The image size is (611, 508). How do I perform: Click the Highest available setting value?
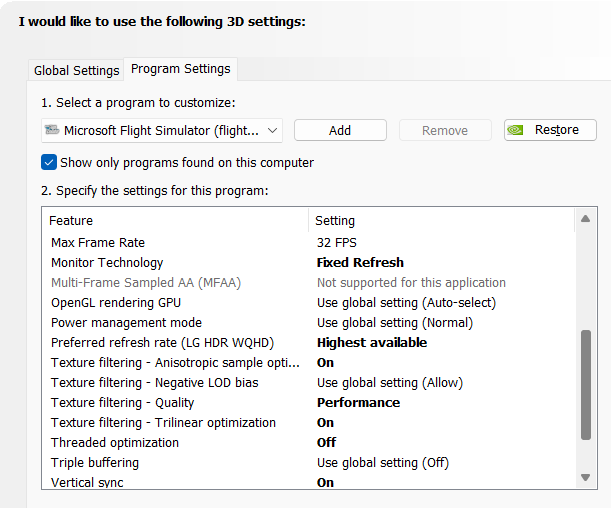click(x=372, y=343)
